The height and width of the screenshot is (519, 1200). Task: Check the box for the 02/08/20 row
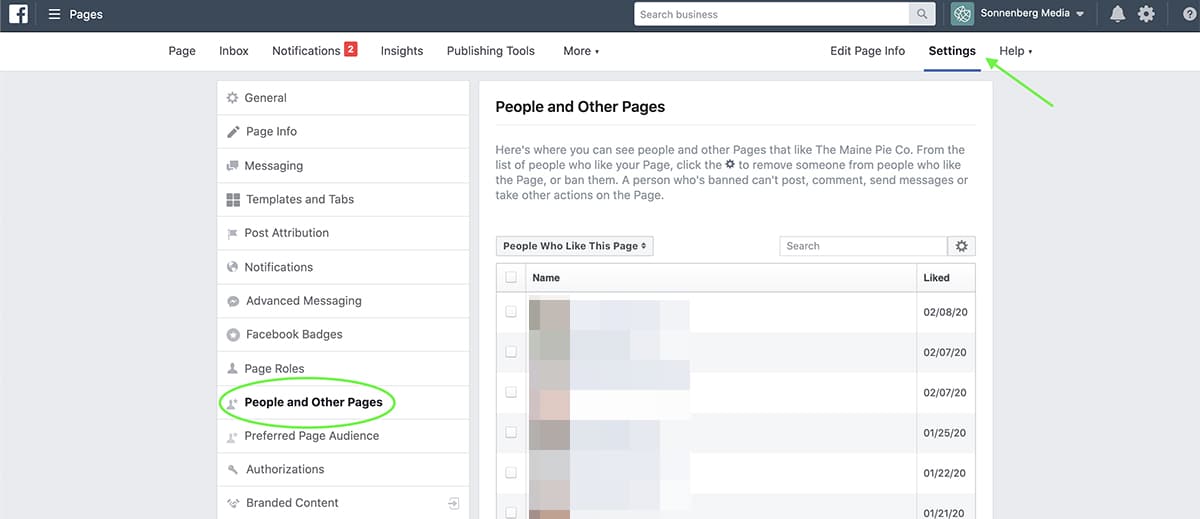[511, 312]
